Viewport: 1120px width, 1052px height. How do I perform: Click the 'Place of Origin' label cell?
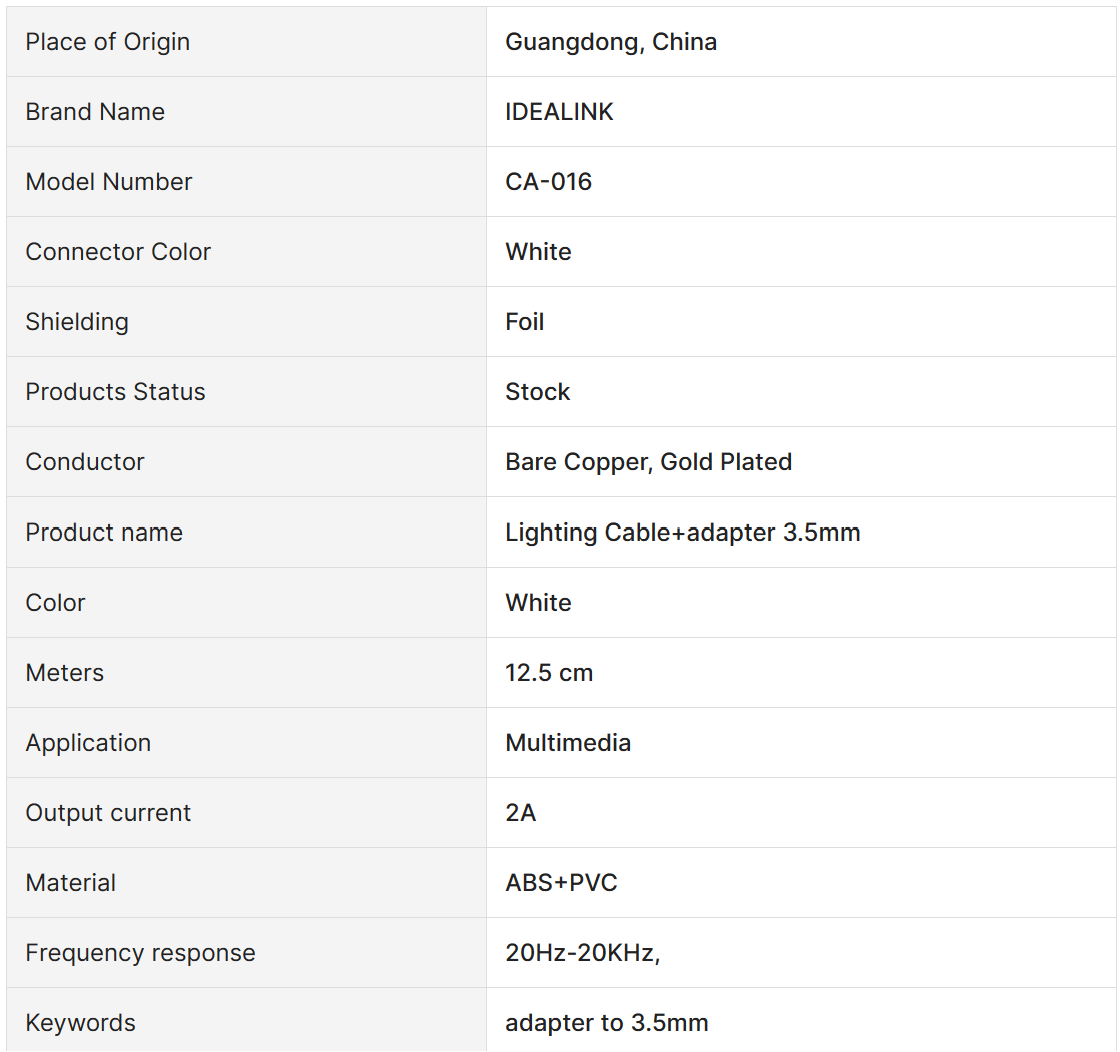[x=107, y=42]
